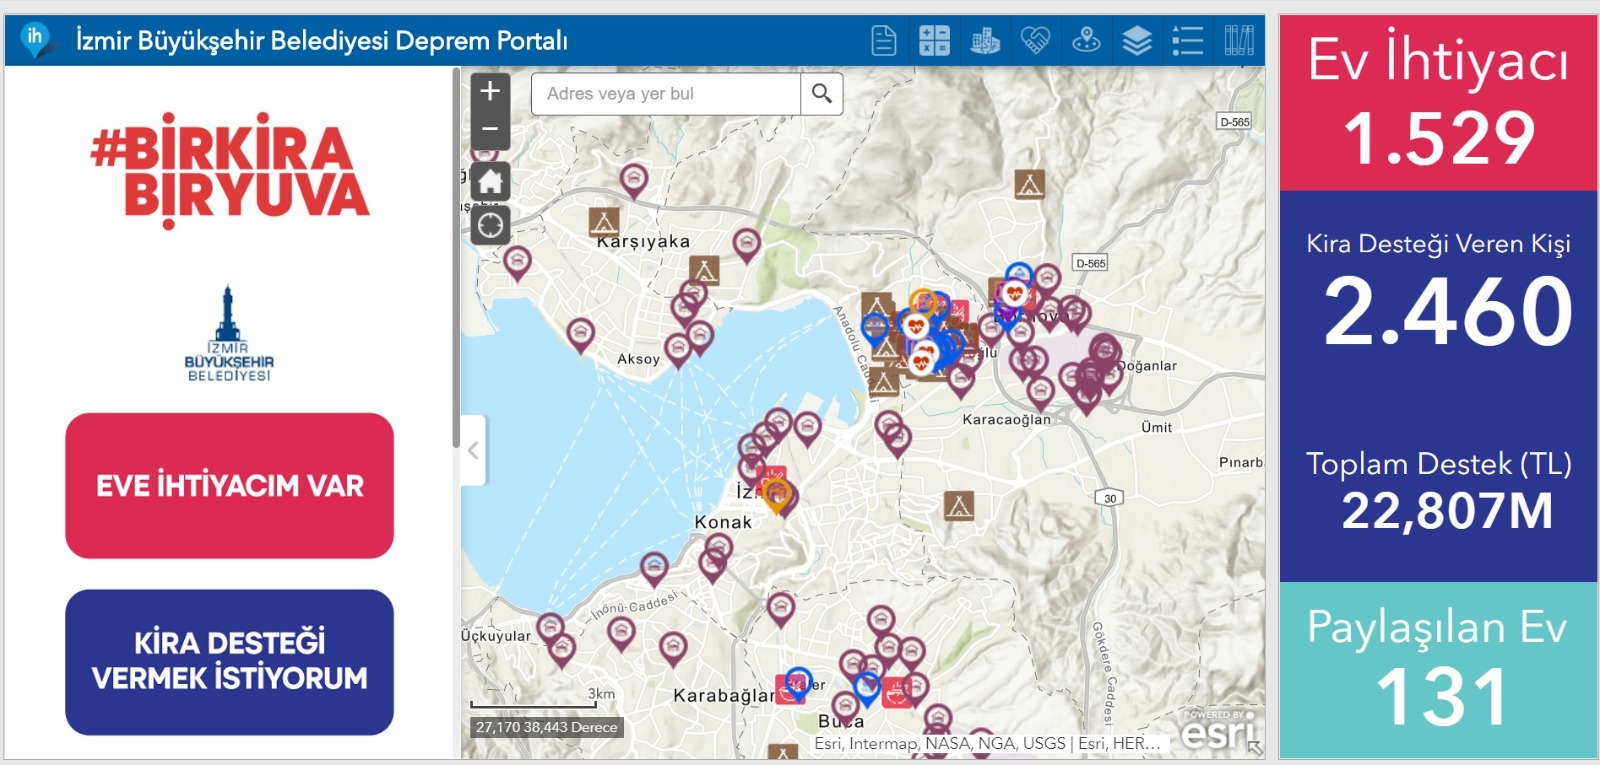Show the map legend list

pos(1187,41)
